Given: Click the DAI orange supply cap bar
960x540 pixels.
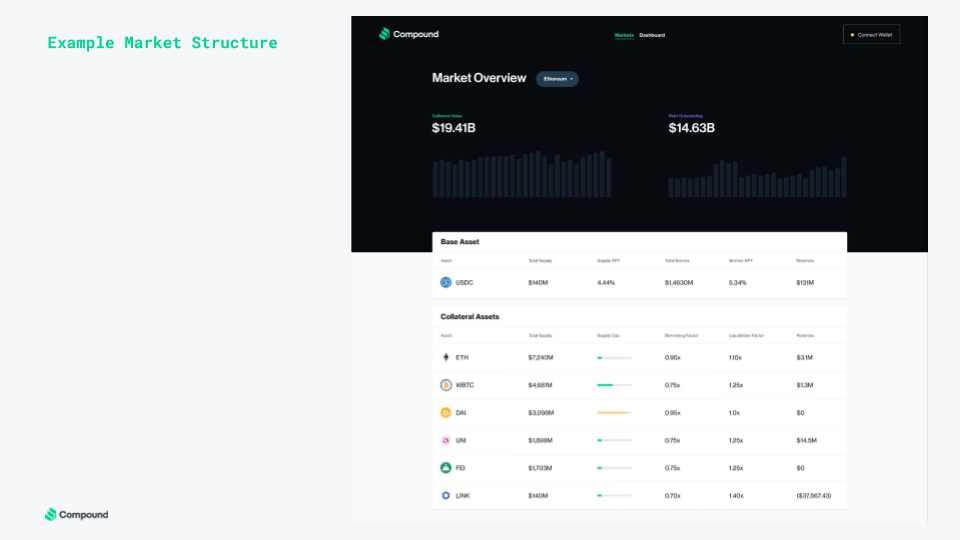Looking at the screenshot, I should tap(614, 413).
